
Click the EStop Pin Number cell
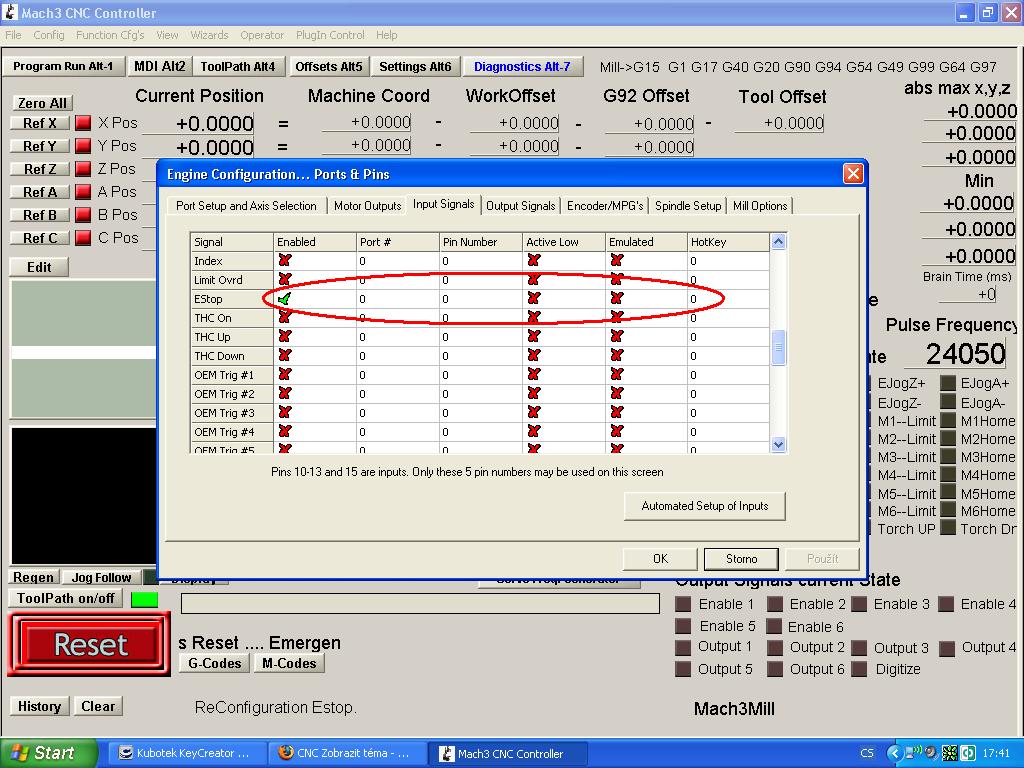point(480,299)
